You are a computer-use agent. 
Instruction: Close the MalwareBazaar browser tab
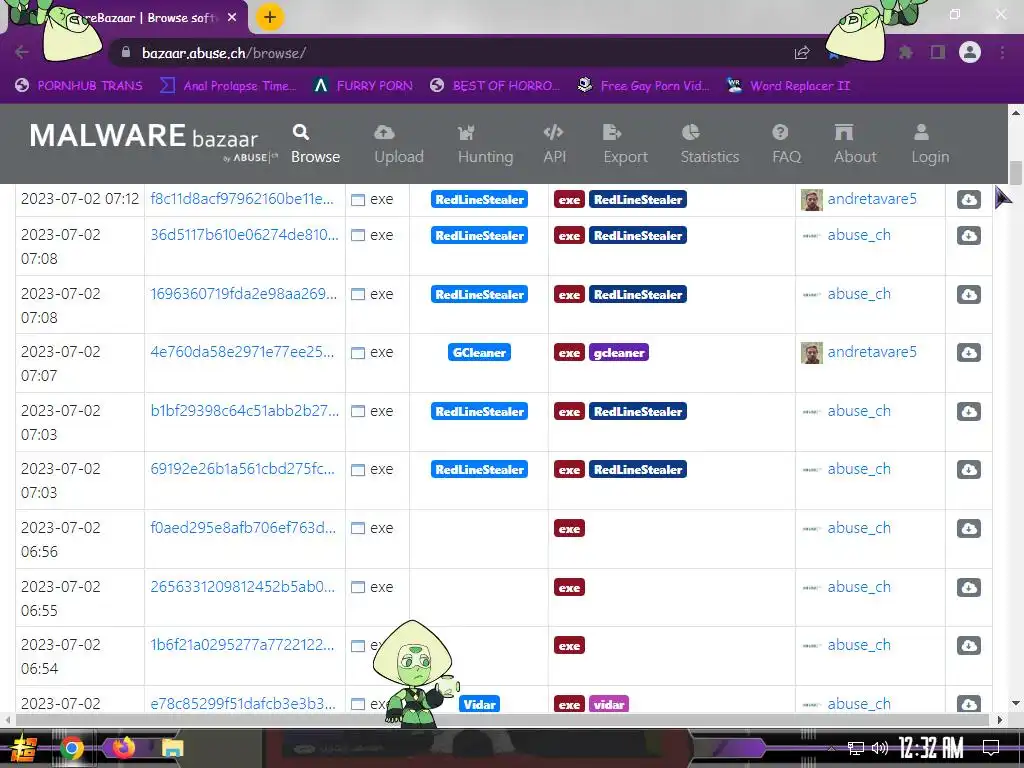[232, 18]
